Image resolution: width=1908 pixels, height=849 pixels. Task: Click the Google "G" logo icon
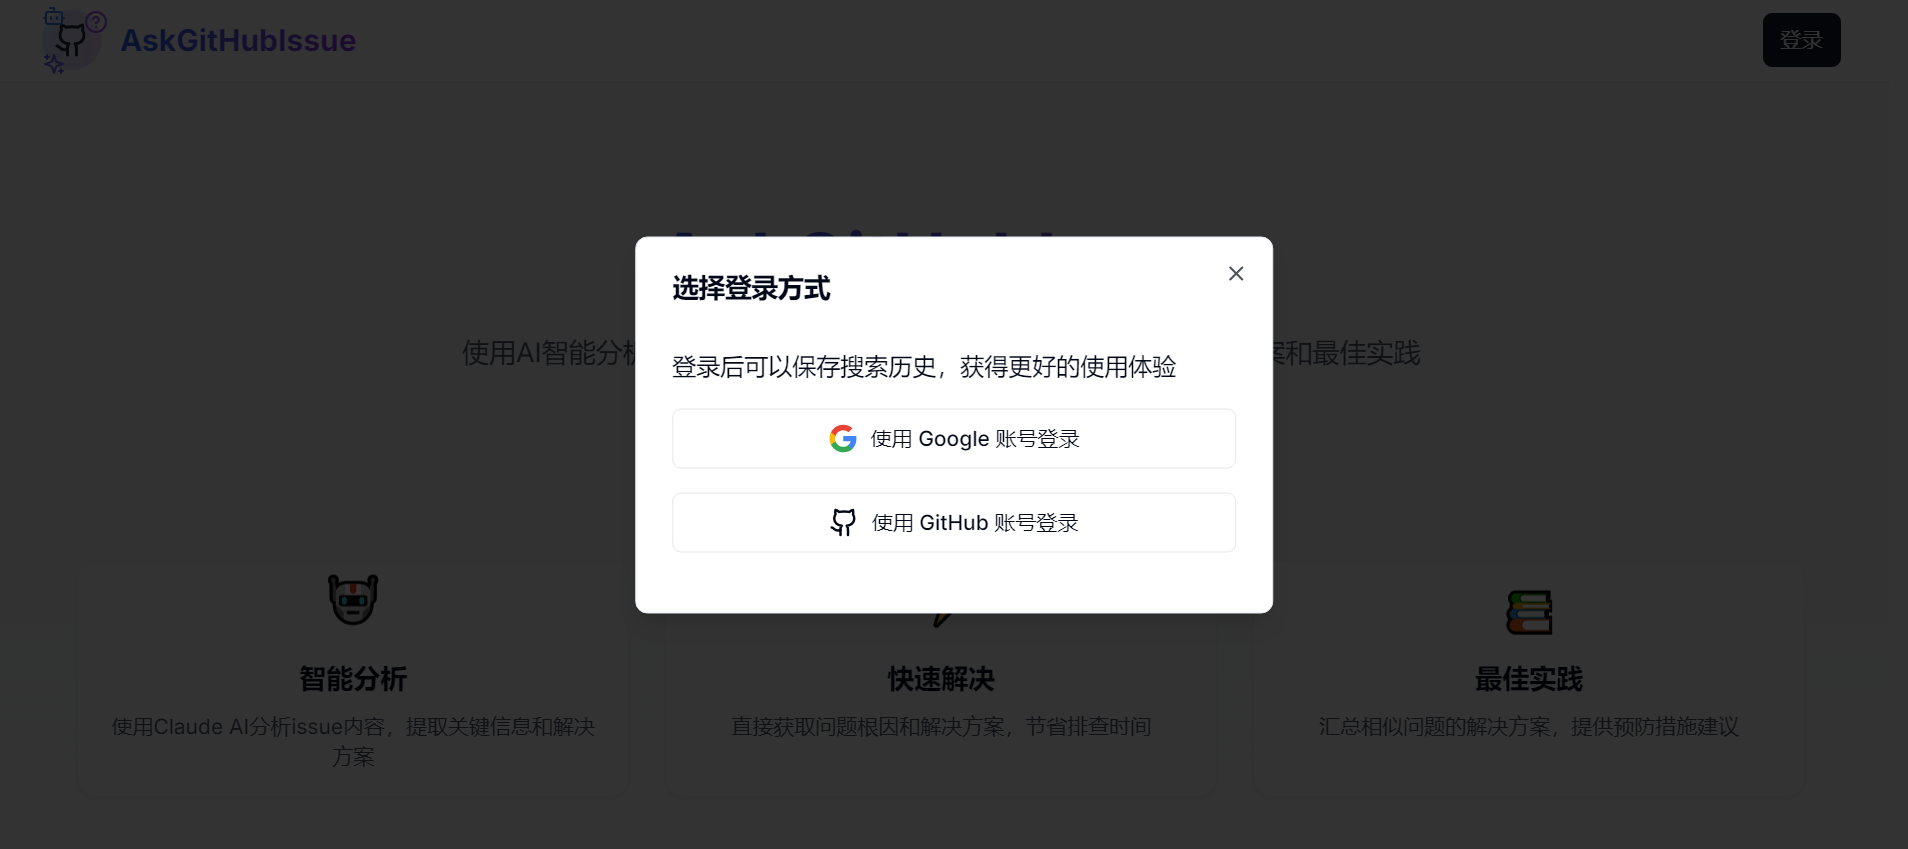tap(843, 439)
